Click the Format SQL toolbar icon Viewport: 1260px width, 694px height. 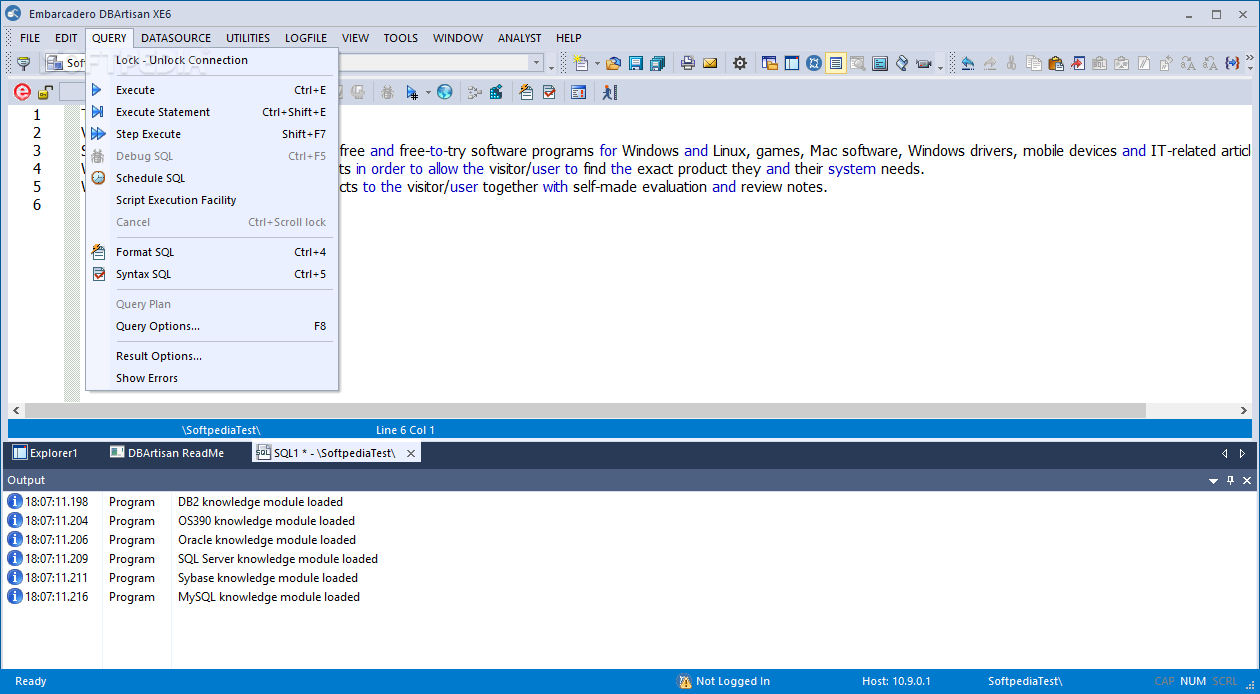coord(527,92)
